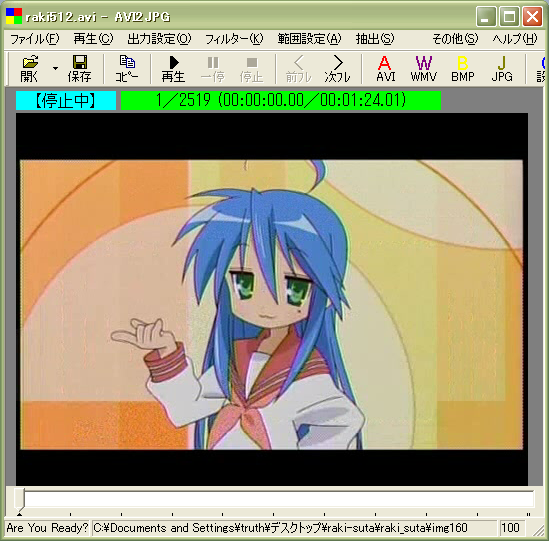Open the ファイル(F) menu
Image resolution: width=549 pixels, height=541 pixels.
point(35,39)
